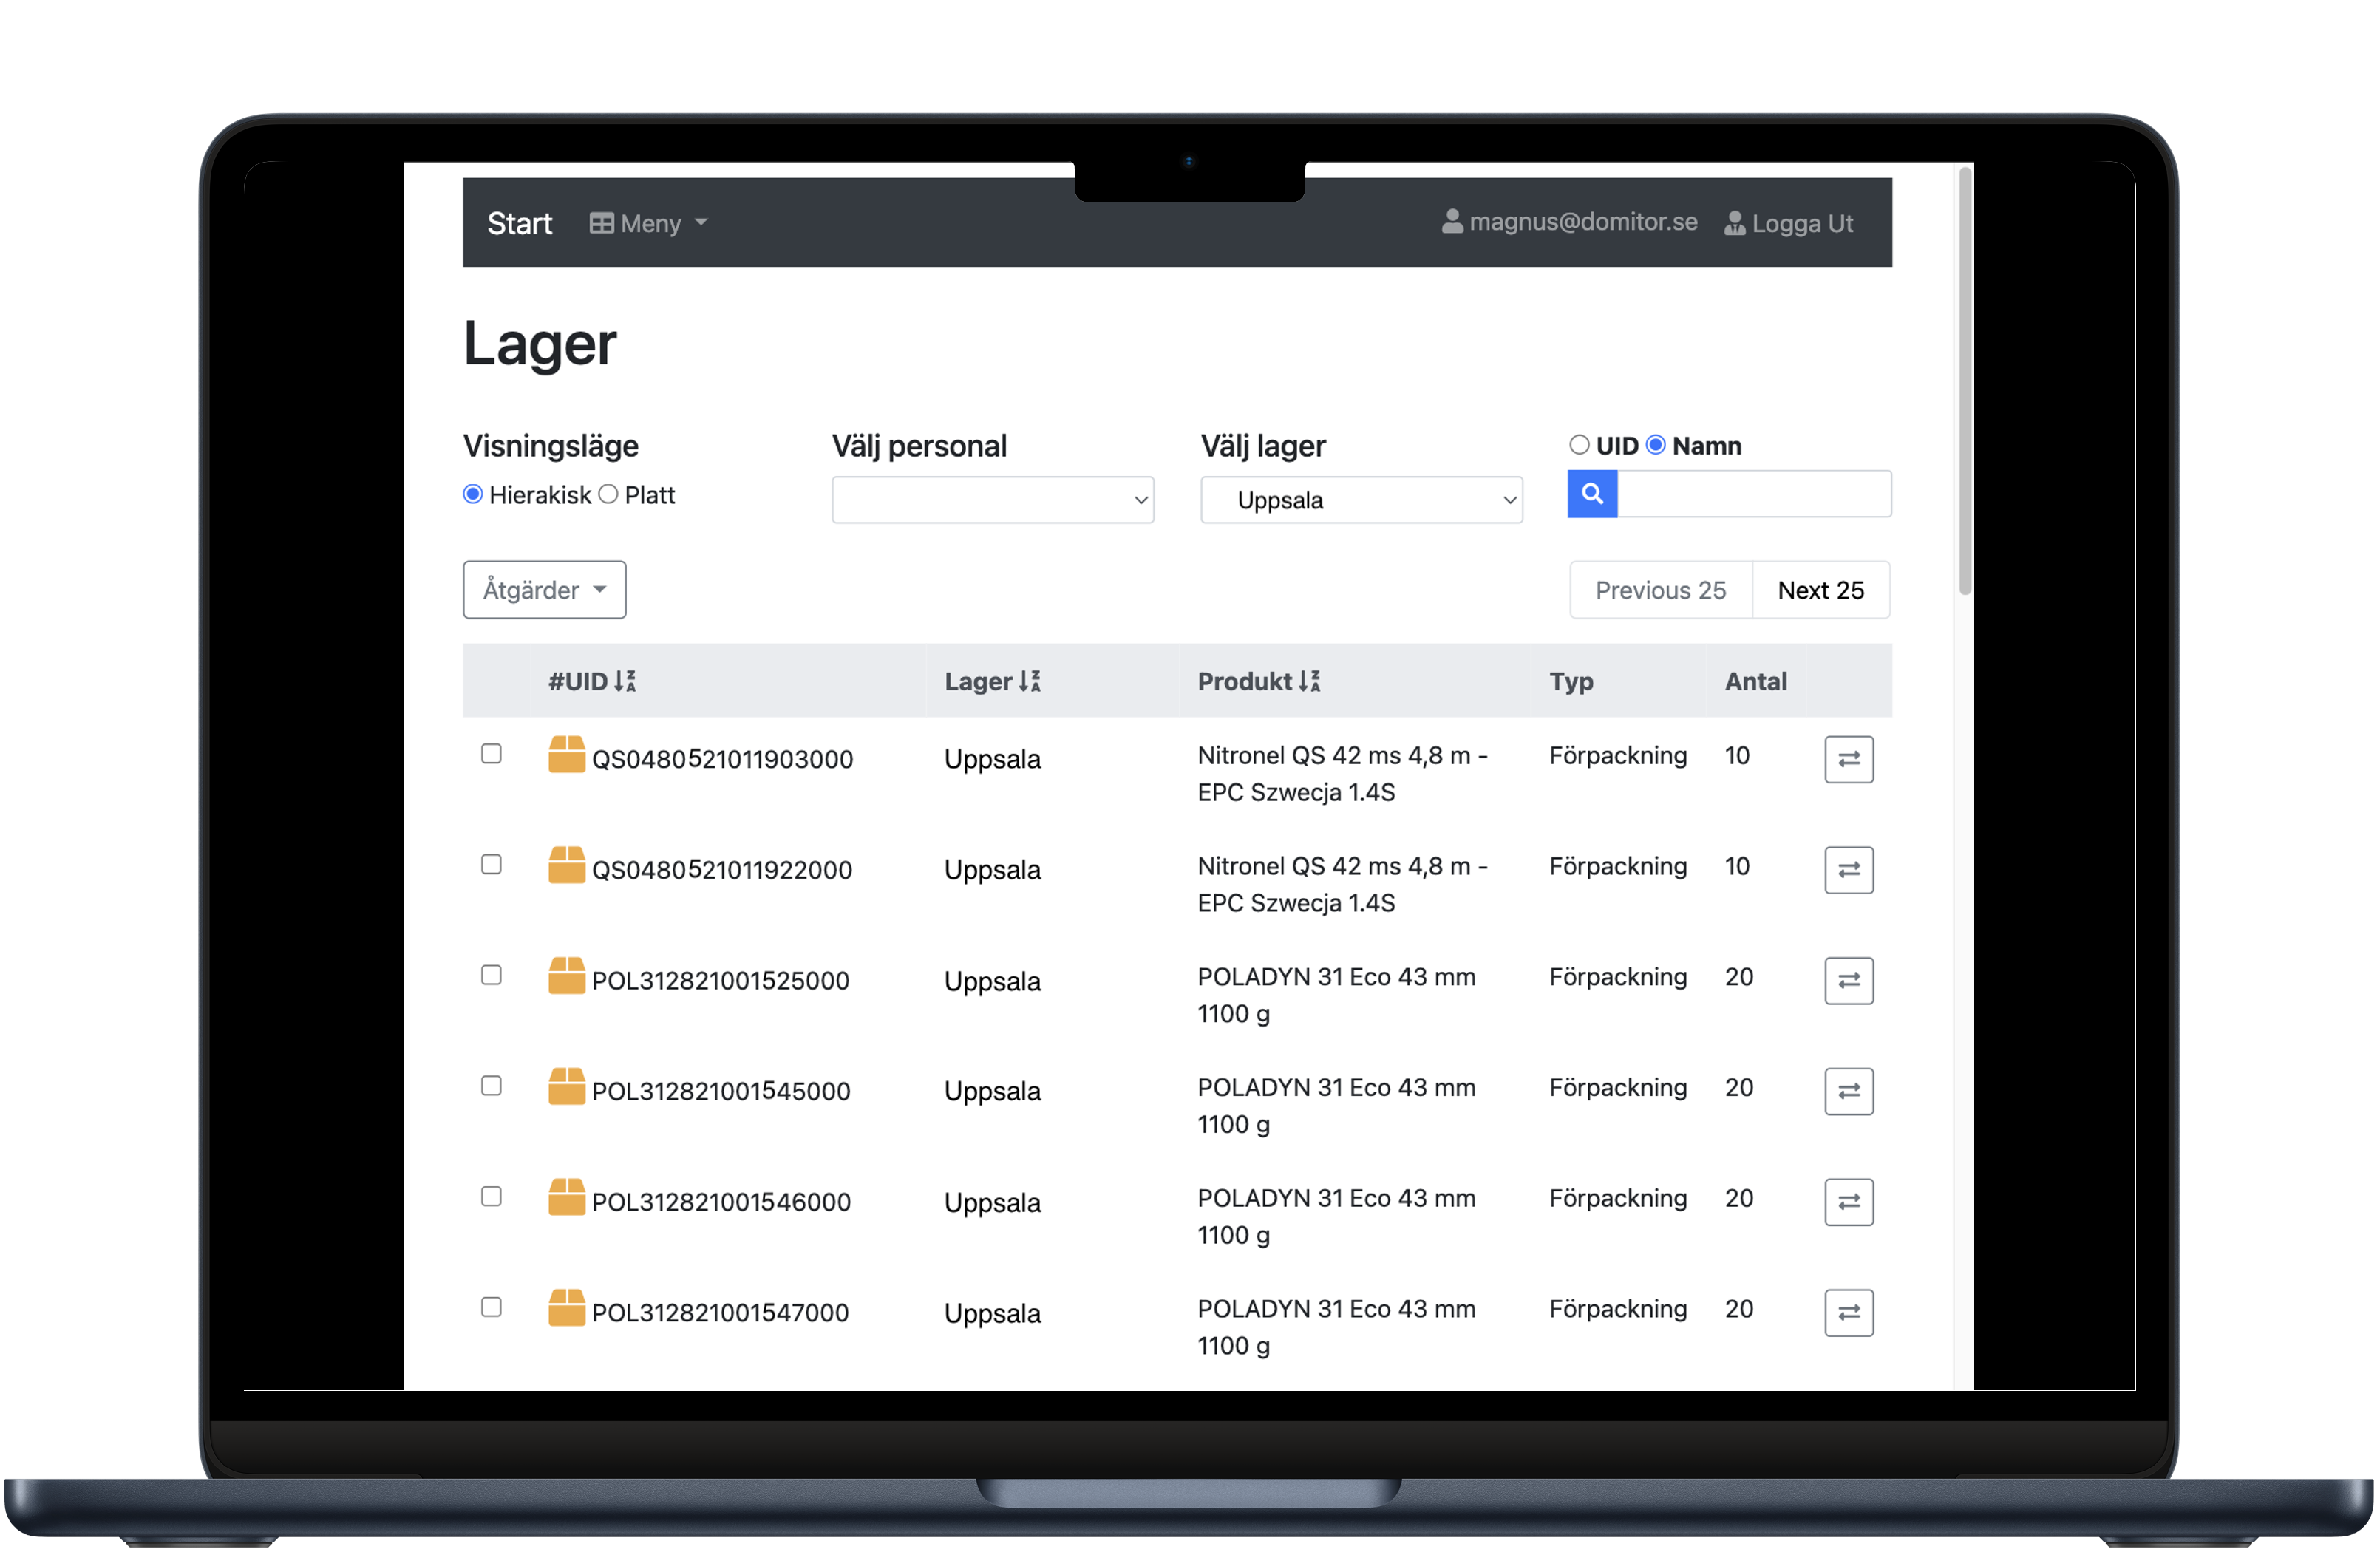Click the blue search magnifier icon
This screenshot has height=1552, width=2380.
click(1592, 494)
